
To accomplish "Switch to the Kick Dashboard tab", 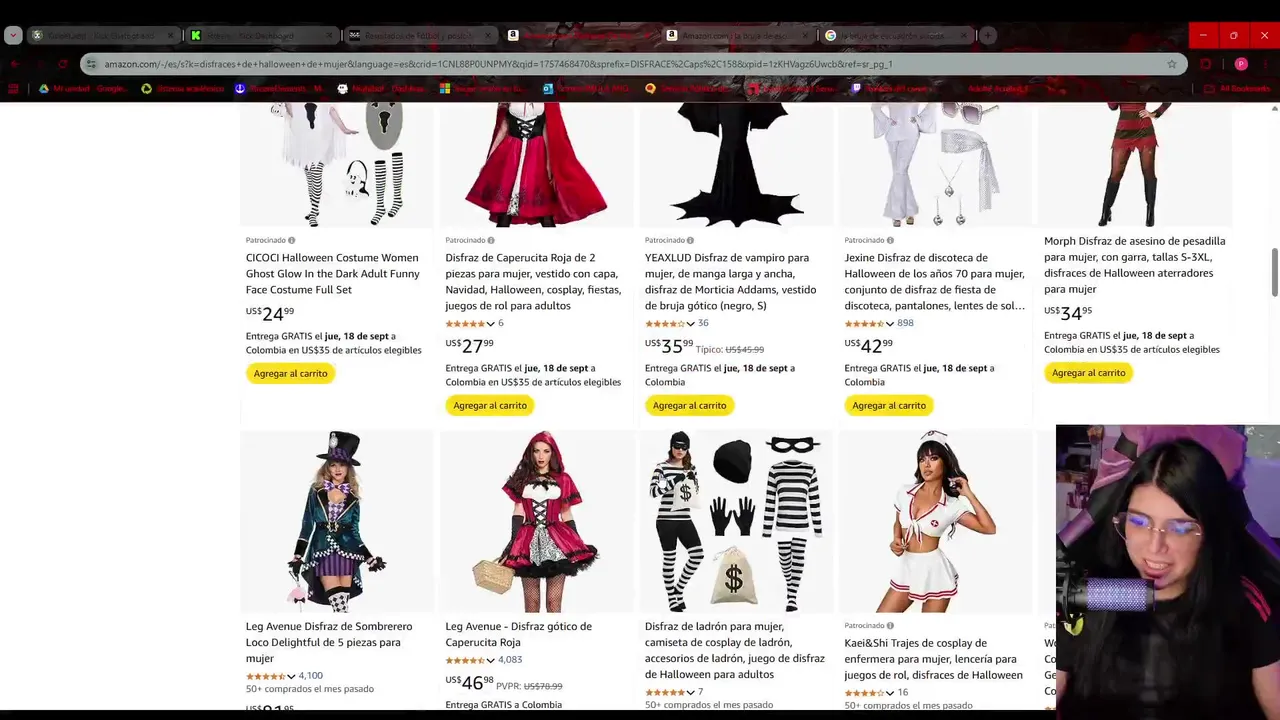I will [x=258, y=36].
